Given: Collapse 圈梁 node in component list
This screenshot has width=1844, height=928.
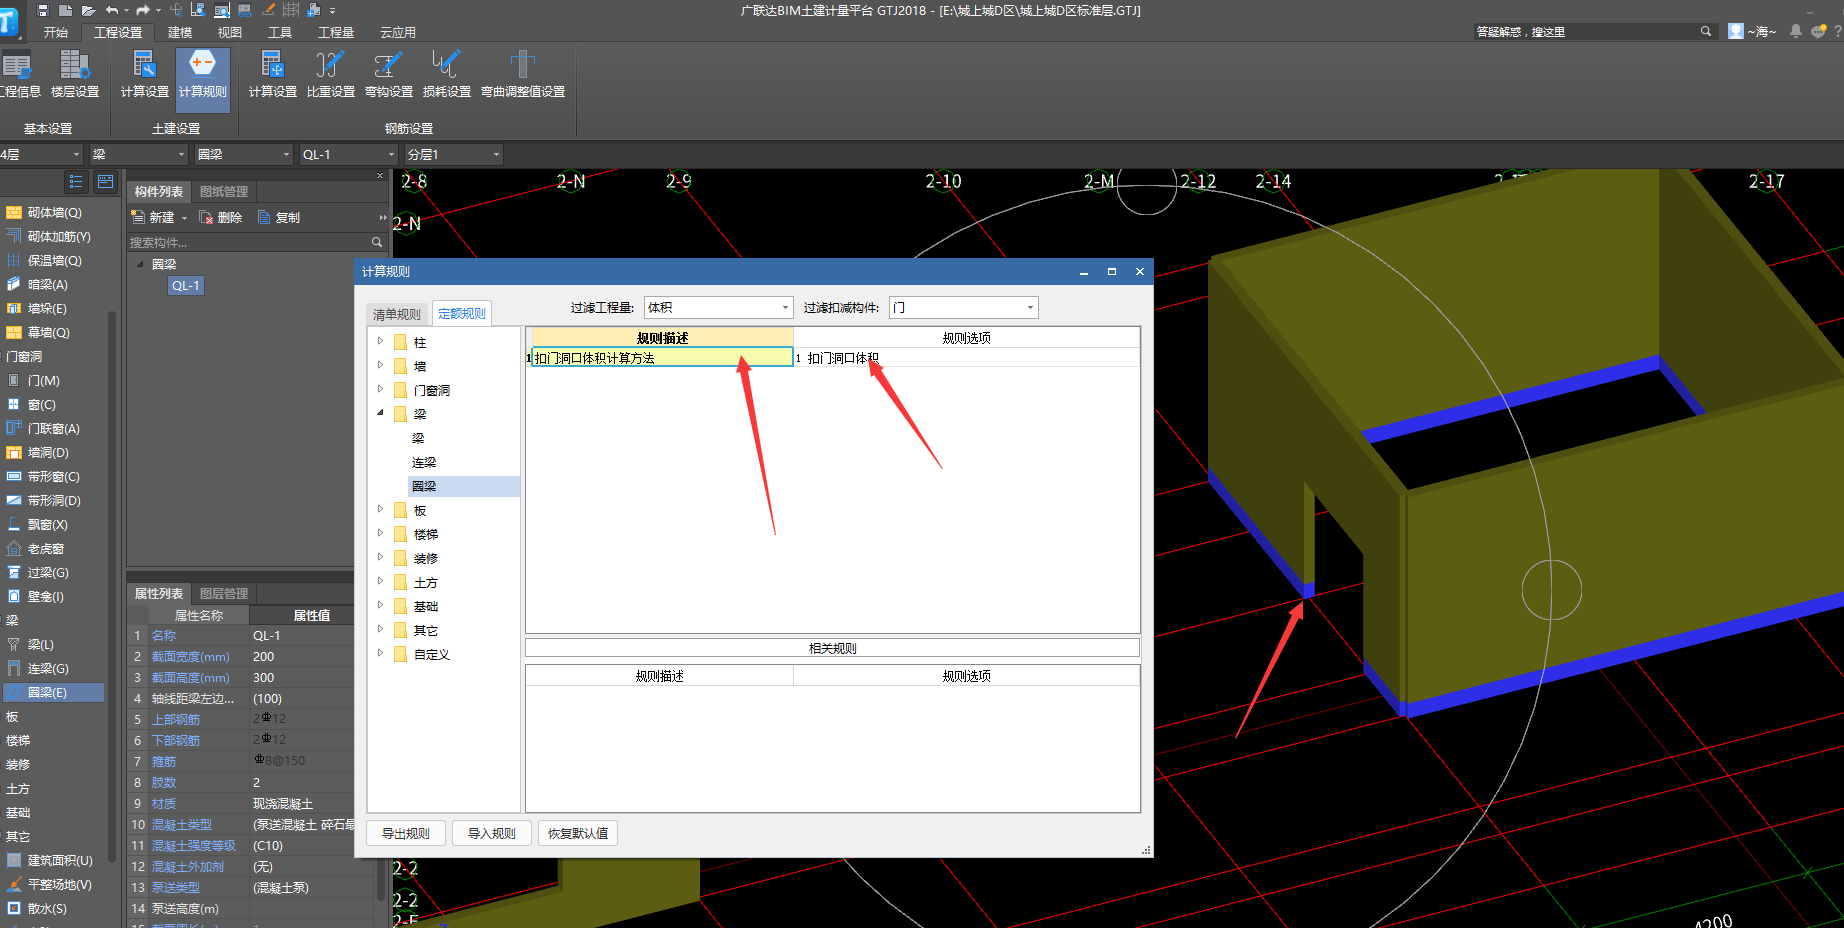Looking at the screenshot, I should 140,264.
